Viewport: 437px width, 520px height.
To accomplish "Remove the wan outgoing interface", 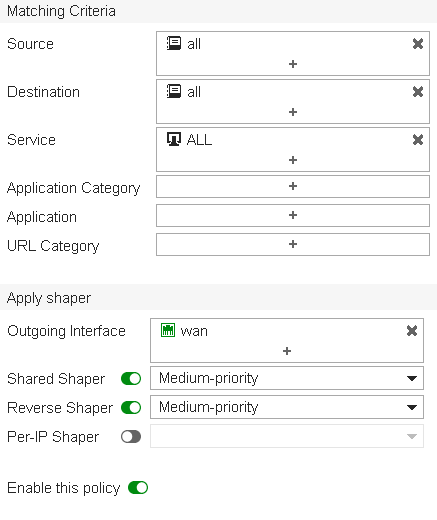I will (x=412, y=331).
